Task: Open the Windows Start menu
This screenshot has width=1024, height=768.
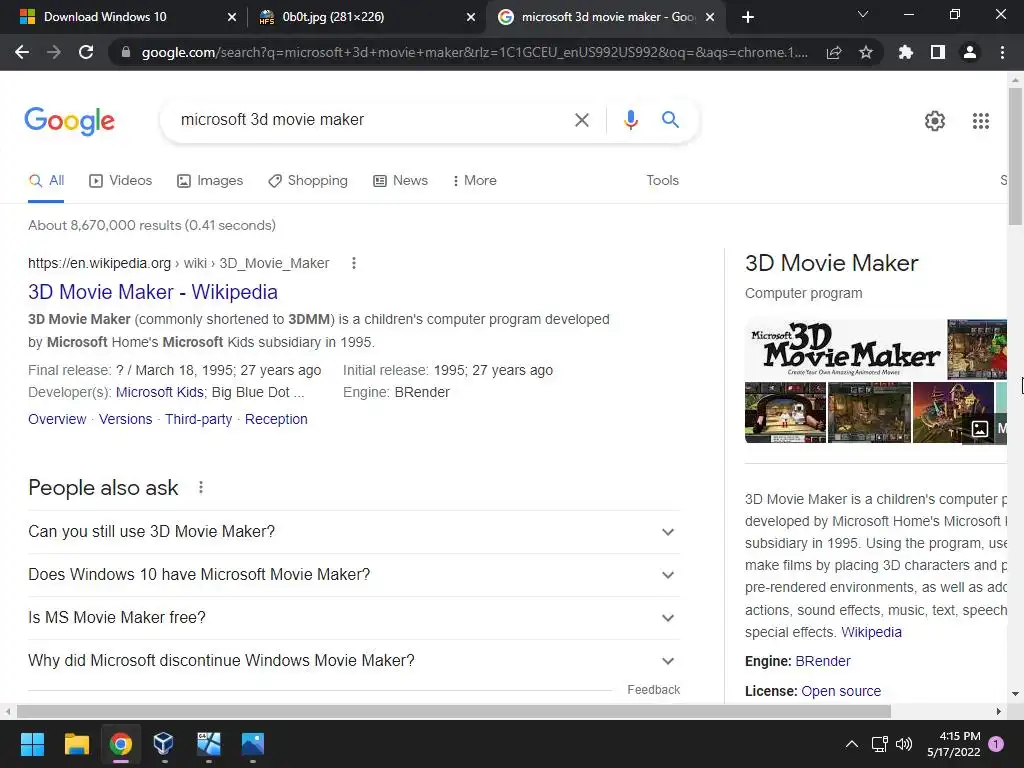Action: (32, 744)
